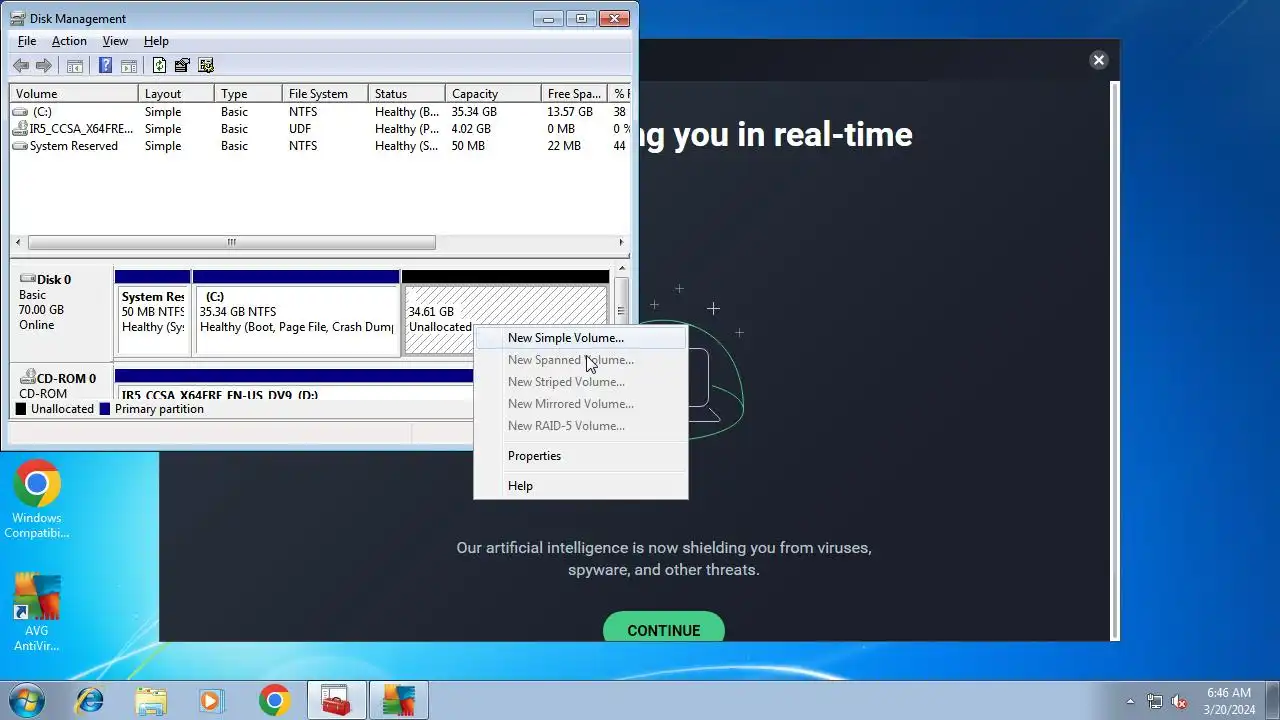Open the View menu
The width and height of the screenshot is (1280, 720).
[115, 41]
